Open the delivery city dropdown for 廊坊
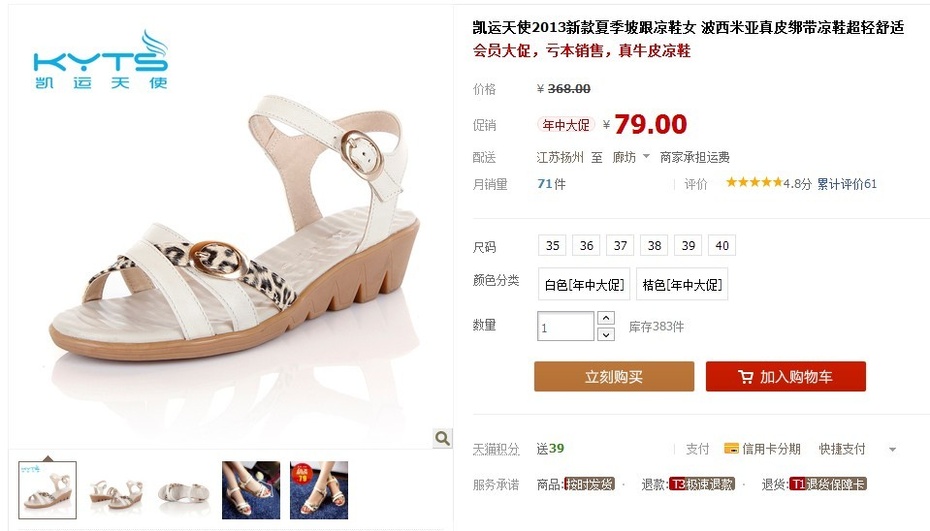Viewport: 930px width, 531px height. 631,157
